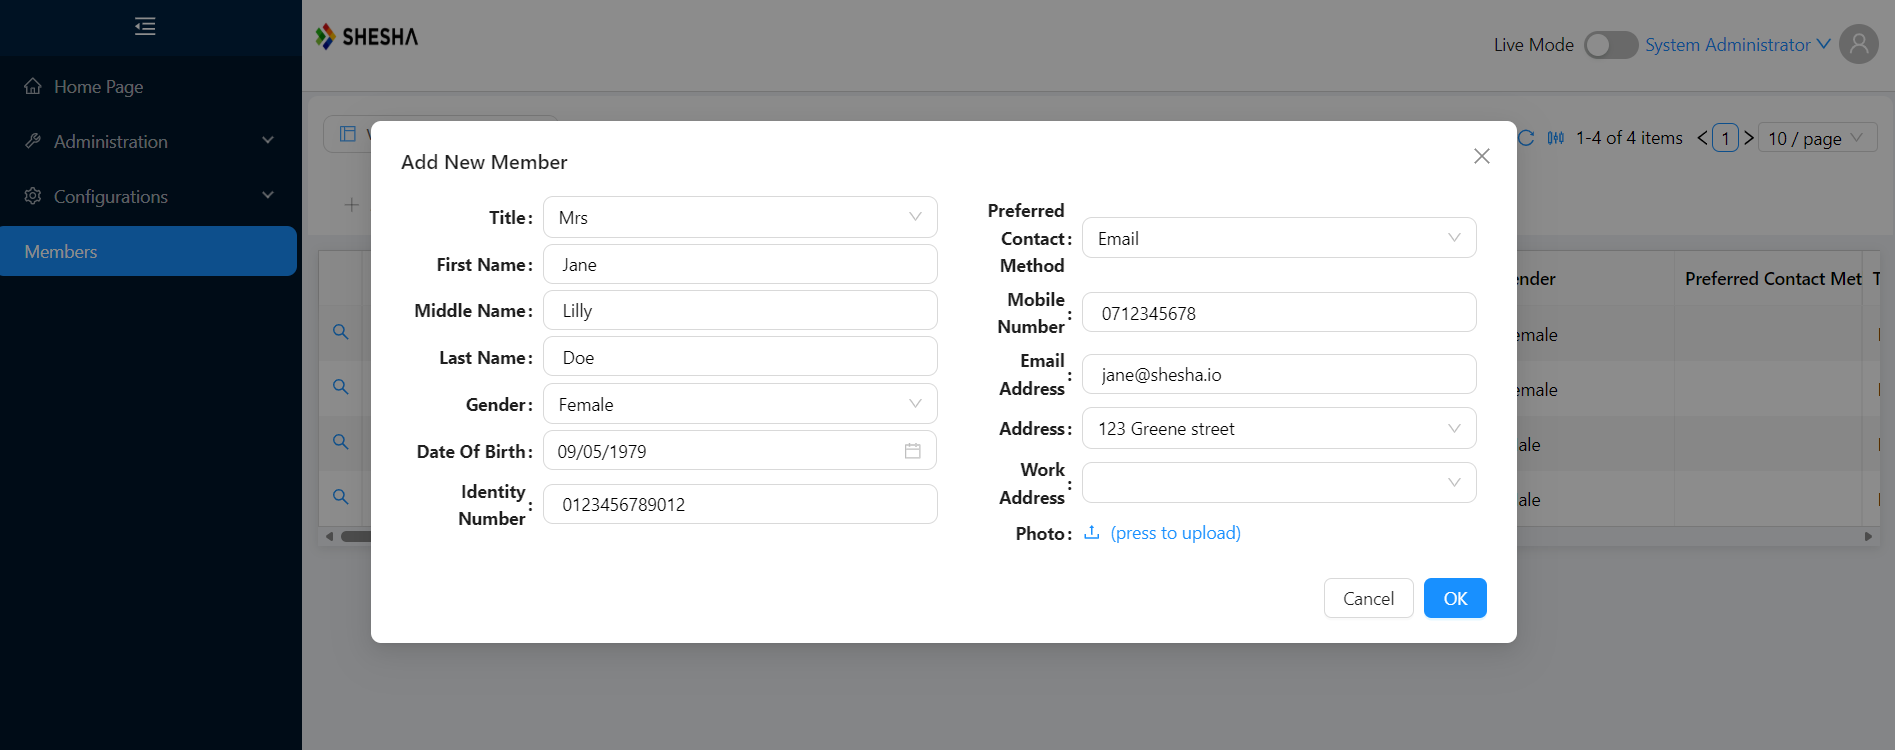Click the Cancel button
The width and height of the screenshot is (1895, 750).
1368,598
